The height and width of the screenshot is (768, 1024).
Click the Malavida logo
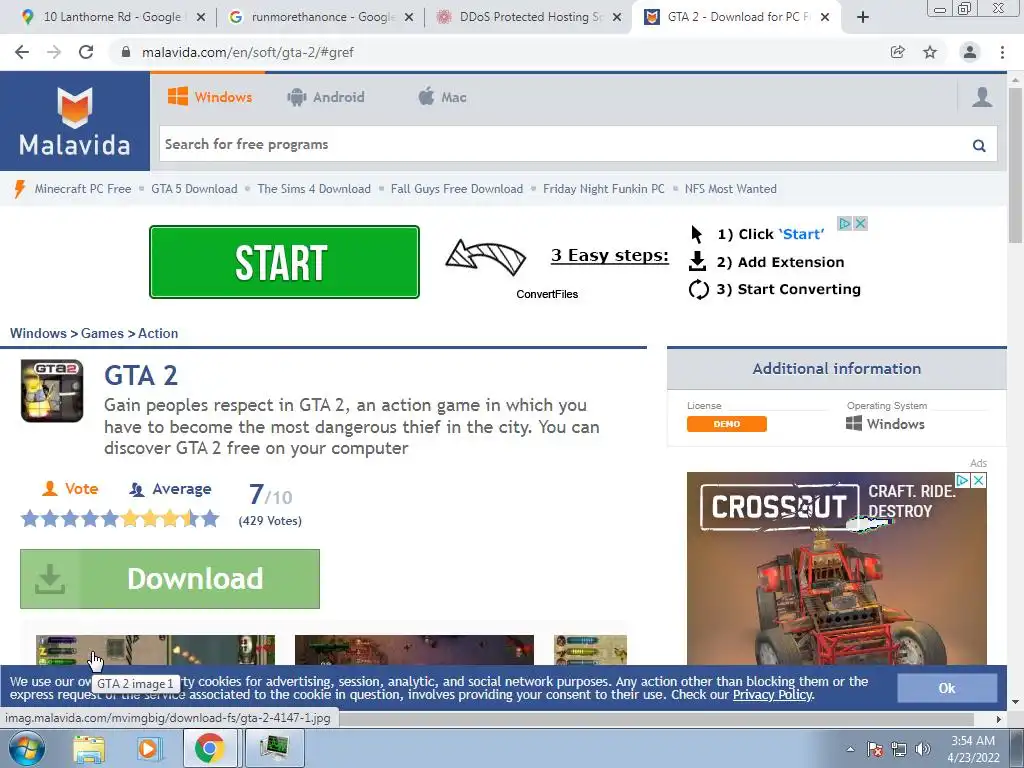74,121
